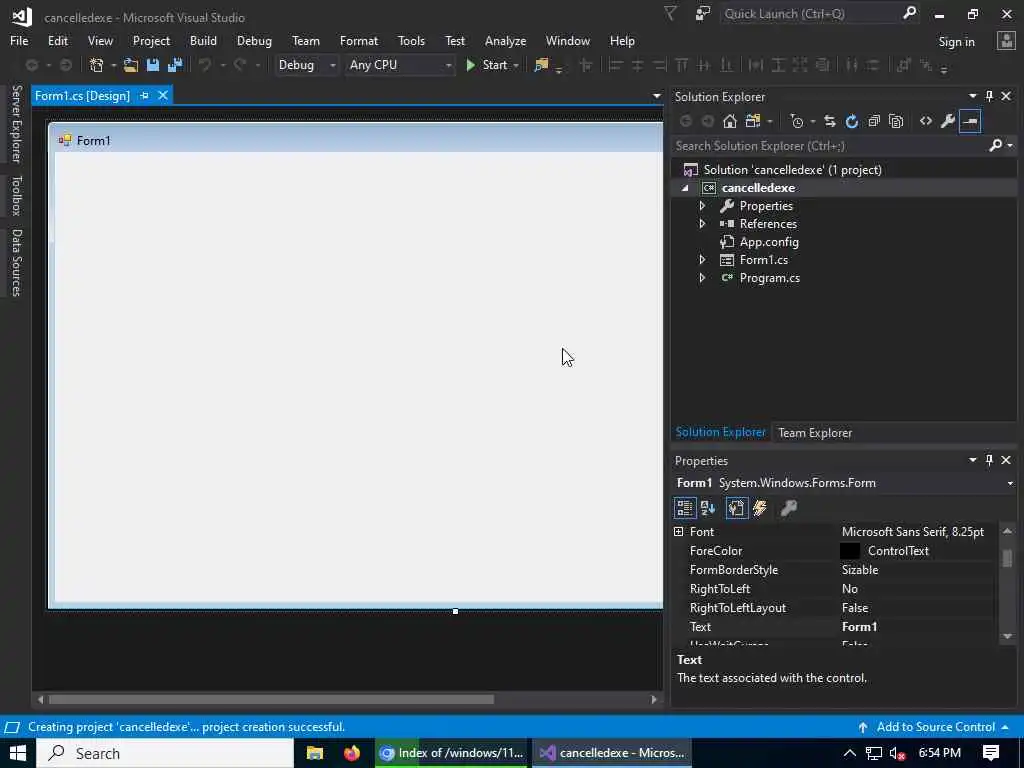Collapse the cancelledexe project node
This screenshot has height=768, width=1024.
coord(685,188)
